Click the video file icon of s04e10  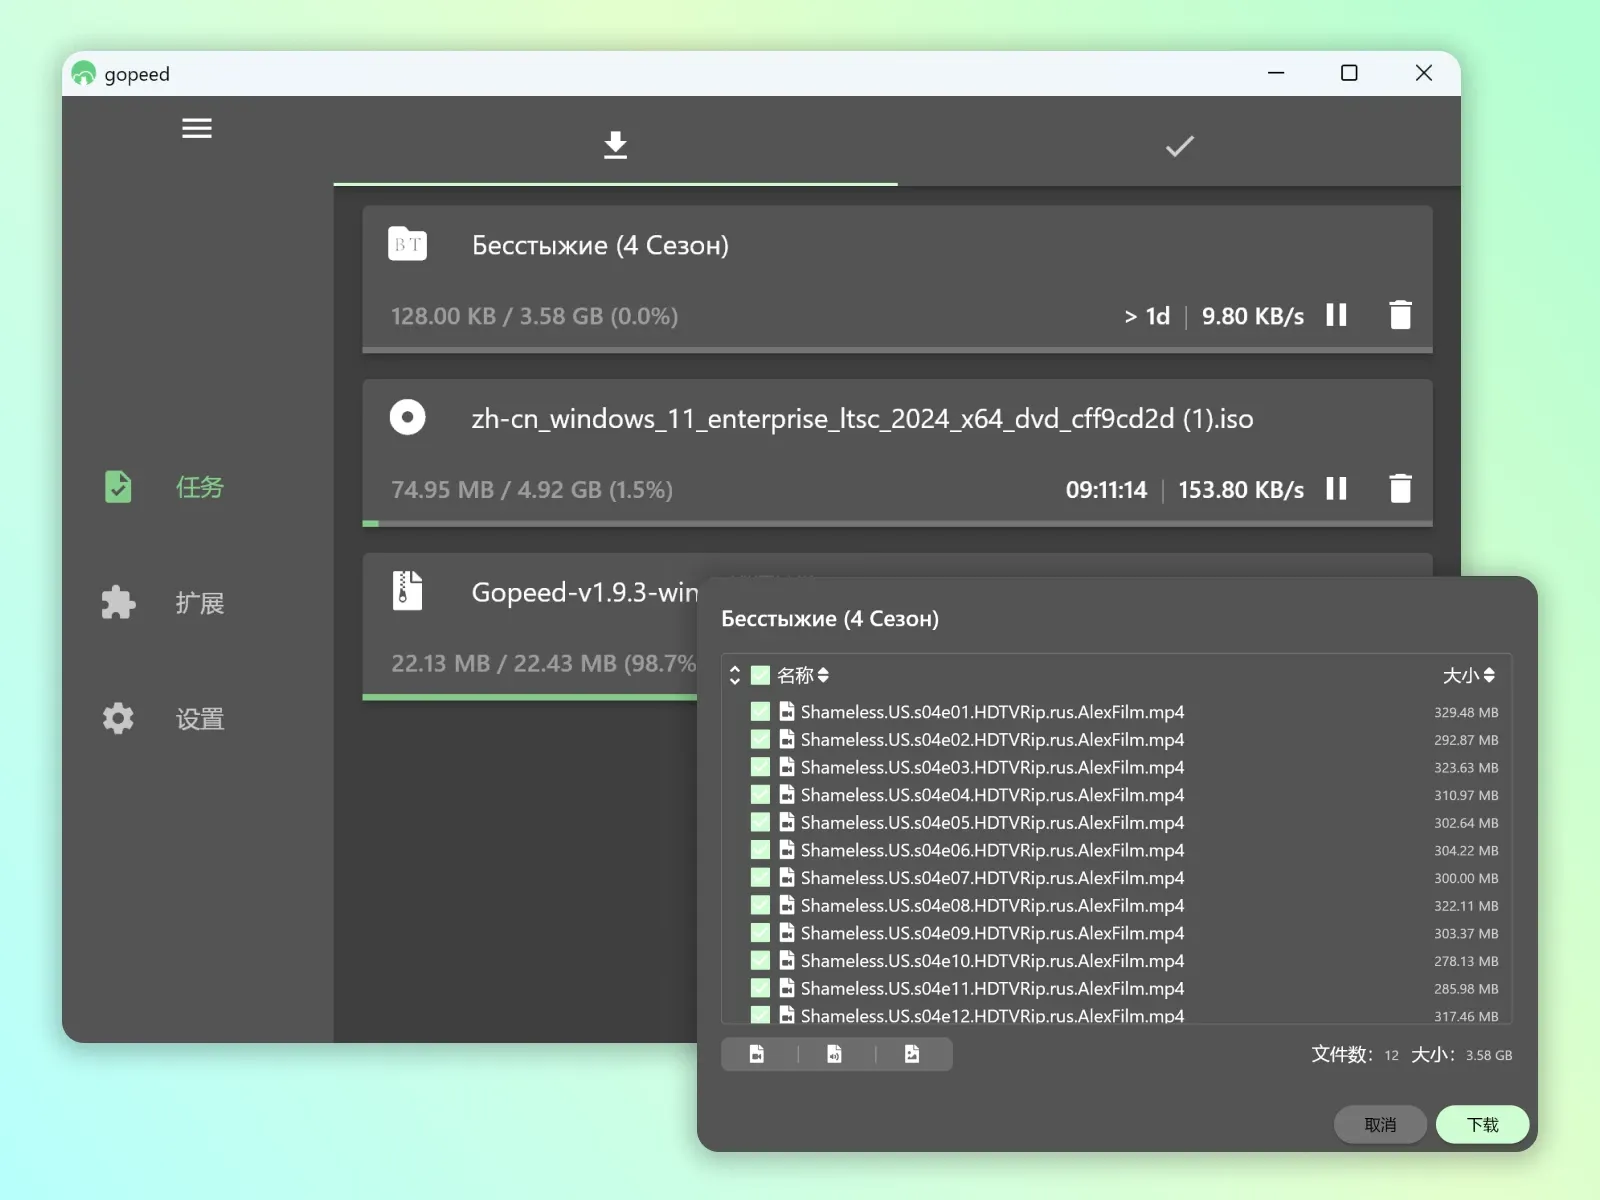coord(787,960)
